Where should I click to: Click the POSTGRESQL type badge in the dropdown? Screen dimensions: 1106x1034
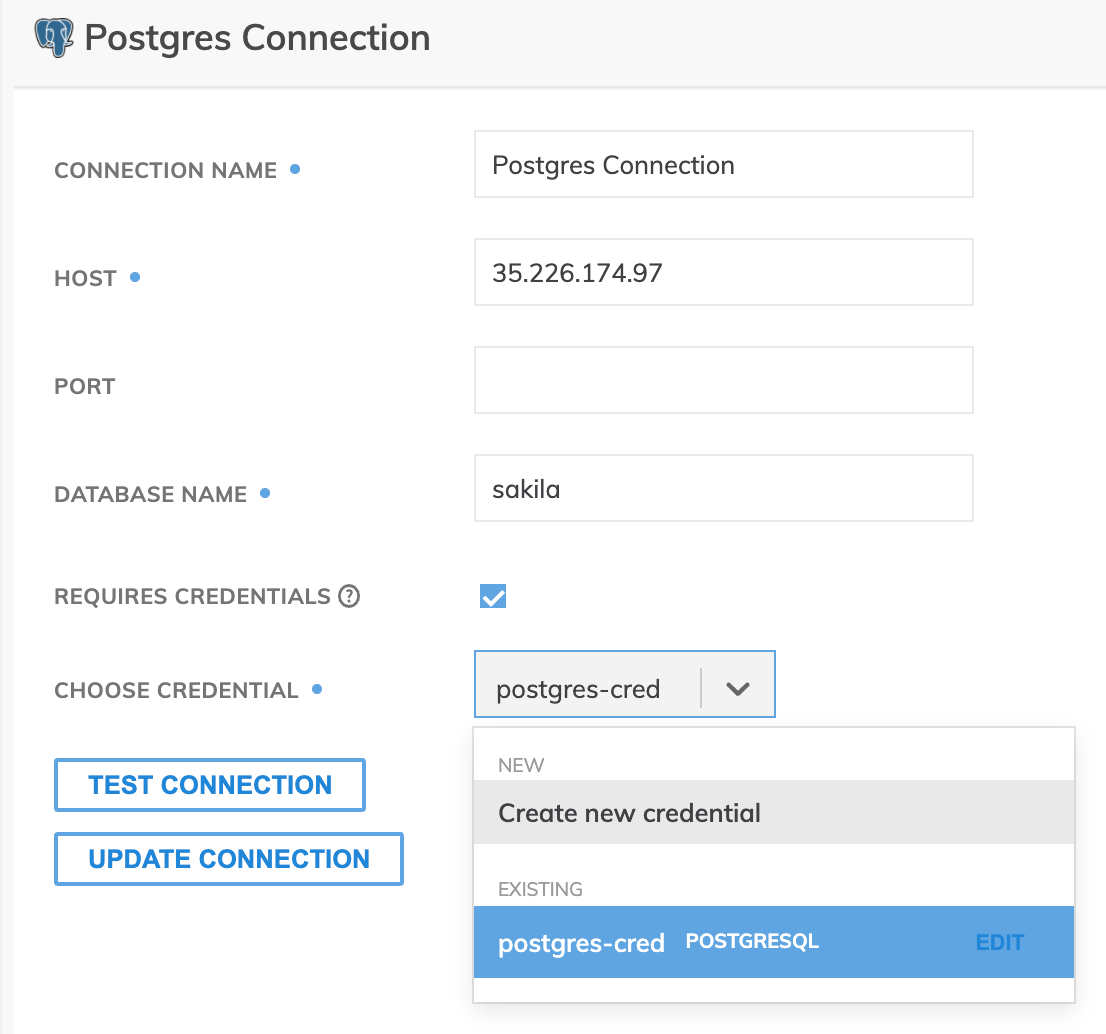point(752,941)
